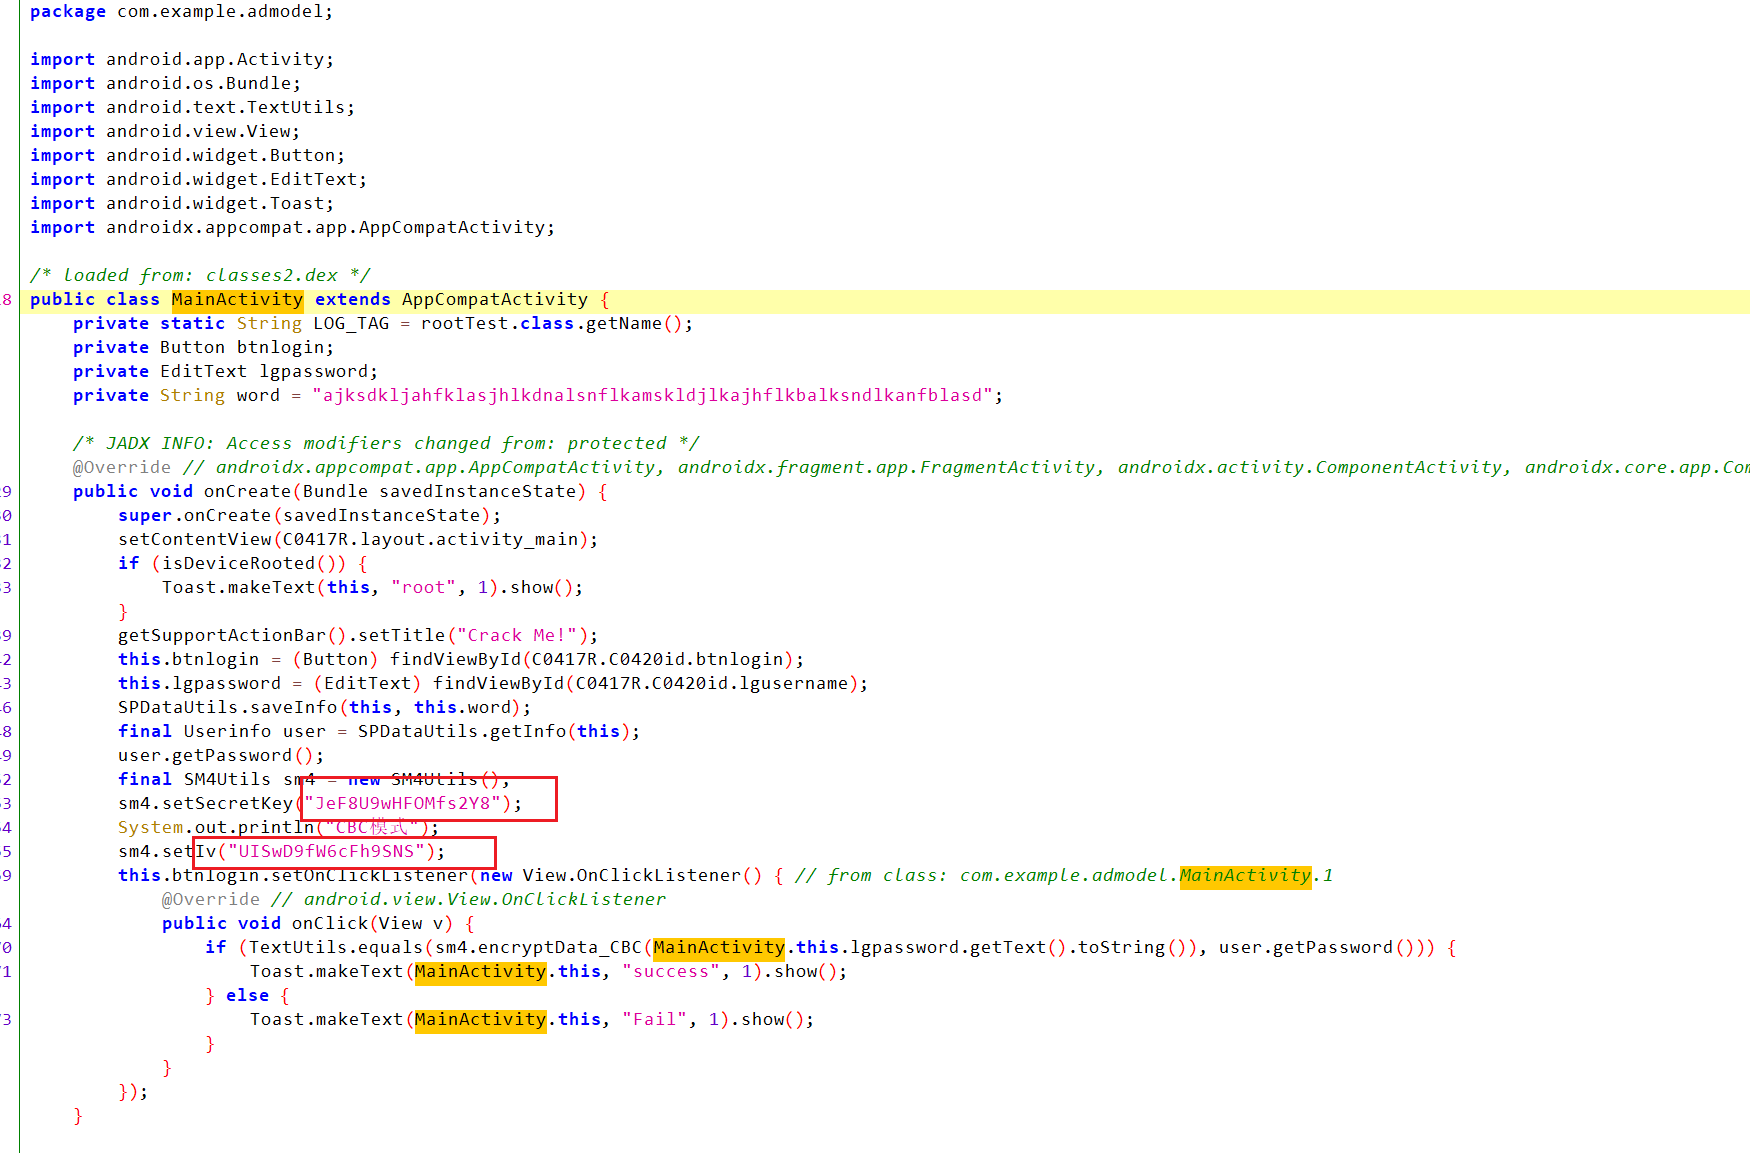Open the encryptData_CBC method reference
This screenshot has height=1153, width=1750.
[560, 948]
